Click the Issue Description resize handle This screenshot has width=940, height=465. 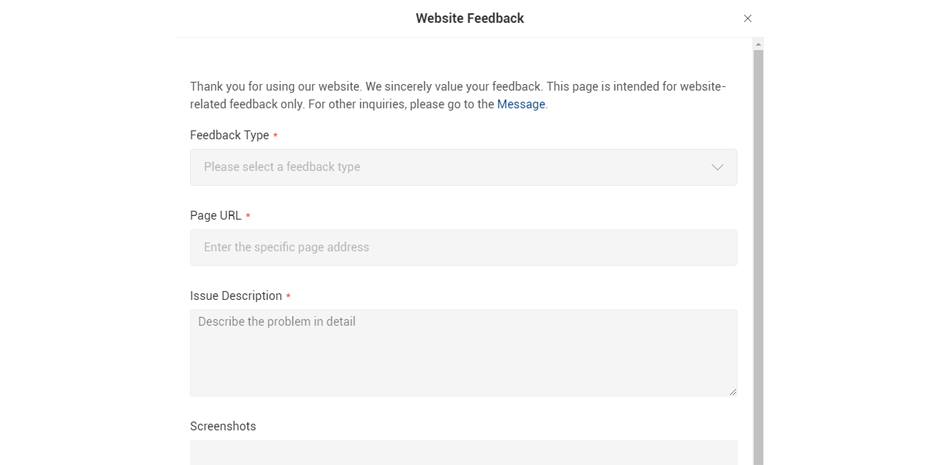733,392
